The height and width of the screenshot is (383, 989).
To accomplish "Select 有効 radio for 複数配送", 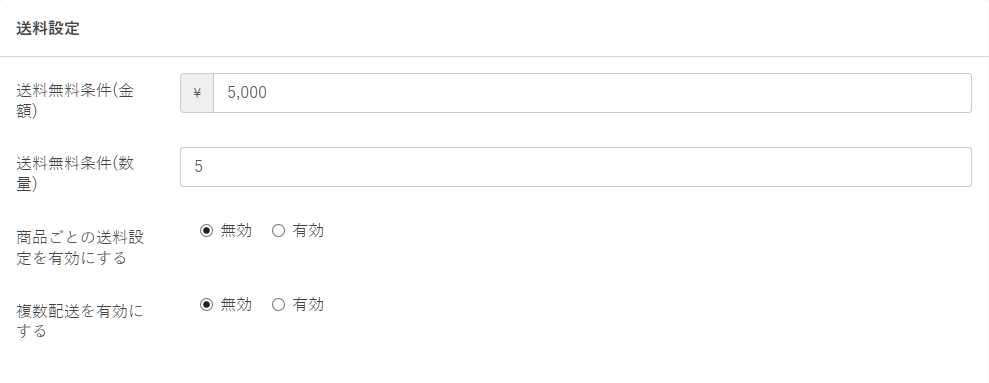I will [x=278, y=305].
